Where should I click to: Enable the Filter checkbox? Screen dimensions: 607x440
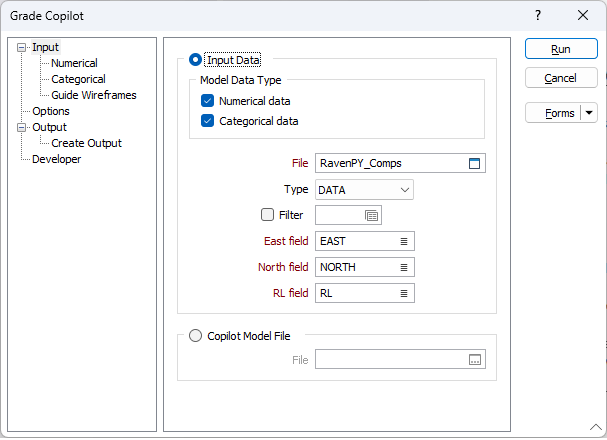[267, 215]
